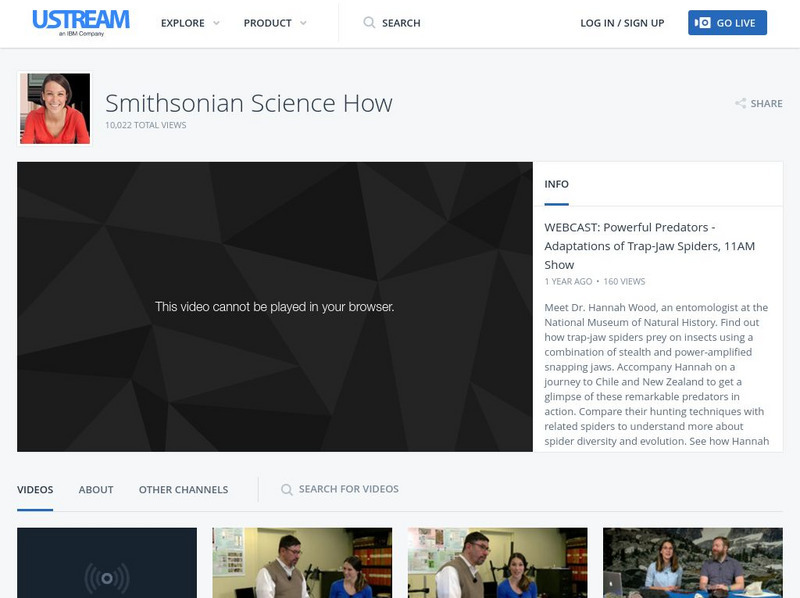This screenshot has height=598, width=800.
Task: Click the header search magnifier icon
Action: pyautogui.click(x=369, y=22)
